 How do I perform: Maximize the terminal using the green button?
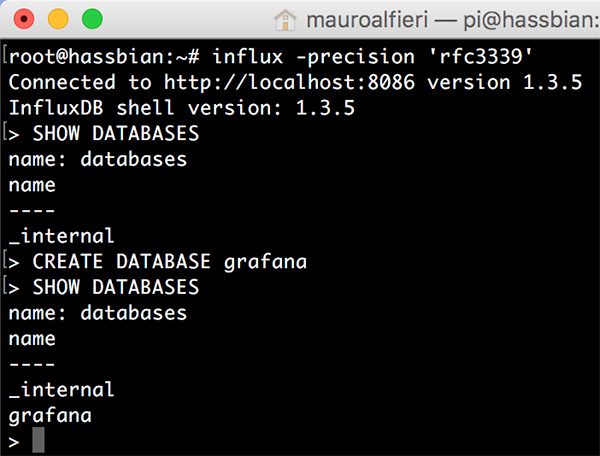(x=92, y=18)
